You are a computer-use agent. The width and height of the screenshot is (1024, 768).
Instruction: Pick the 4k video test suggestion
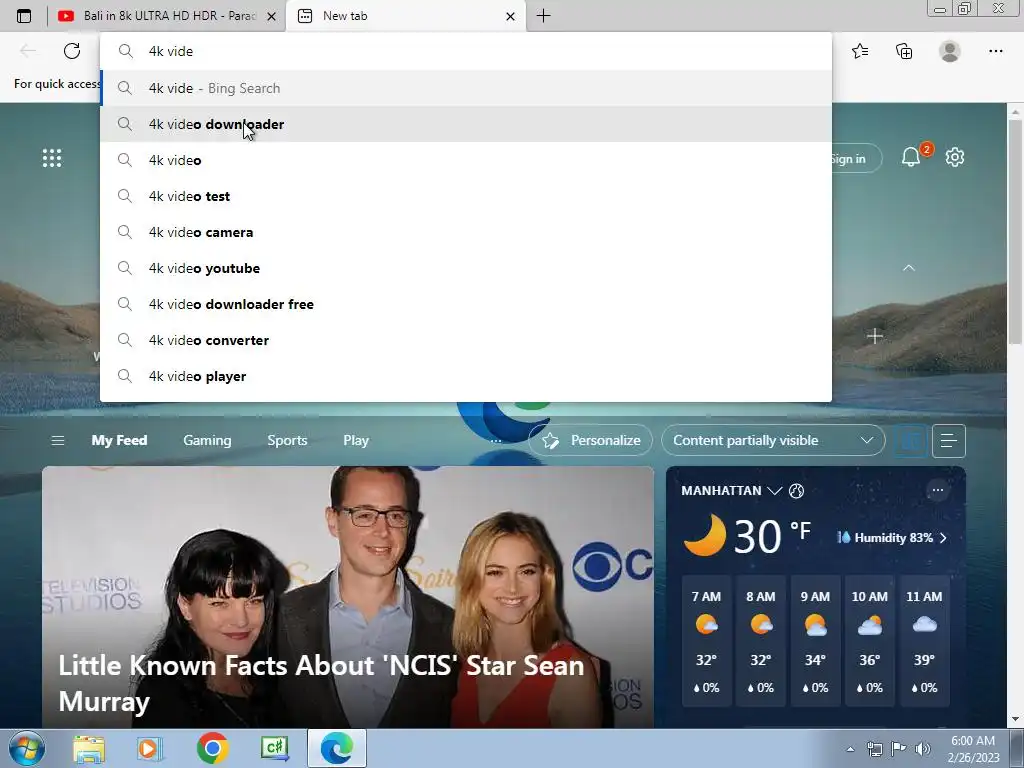tap(466, 196)
